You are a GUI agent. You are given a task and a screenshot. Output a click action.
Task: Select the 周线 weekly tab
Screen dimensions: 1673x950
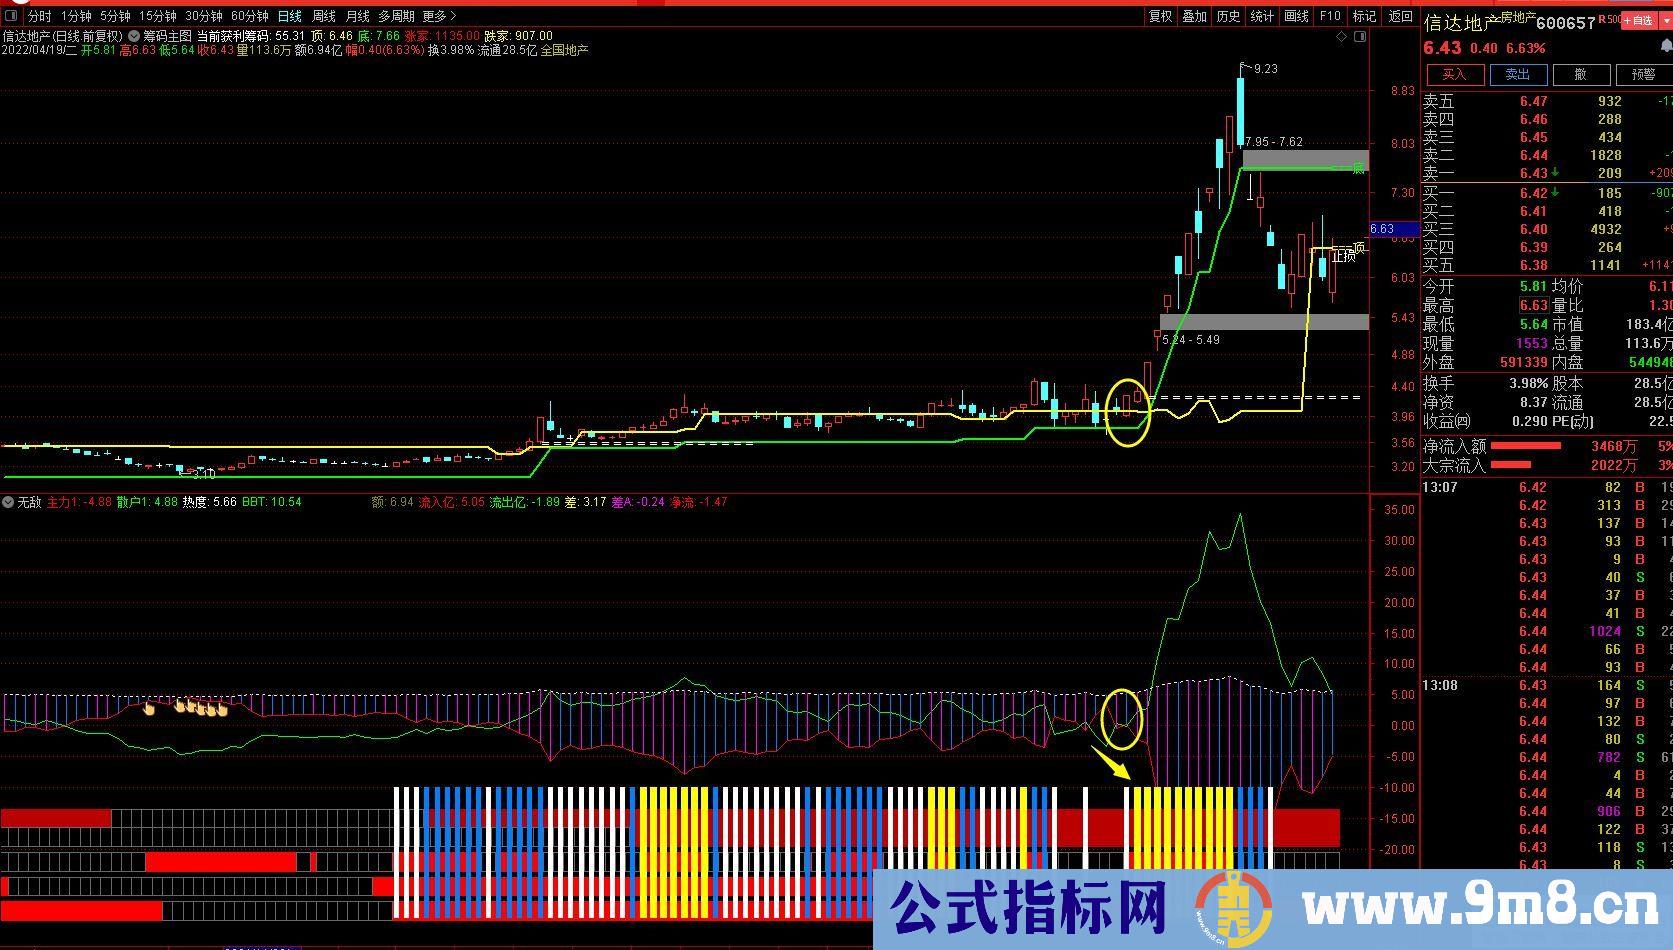pyautogui.click(x=324, y=16)
